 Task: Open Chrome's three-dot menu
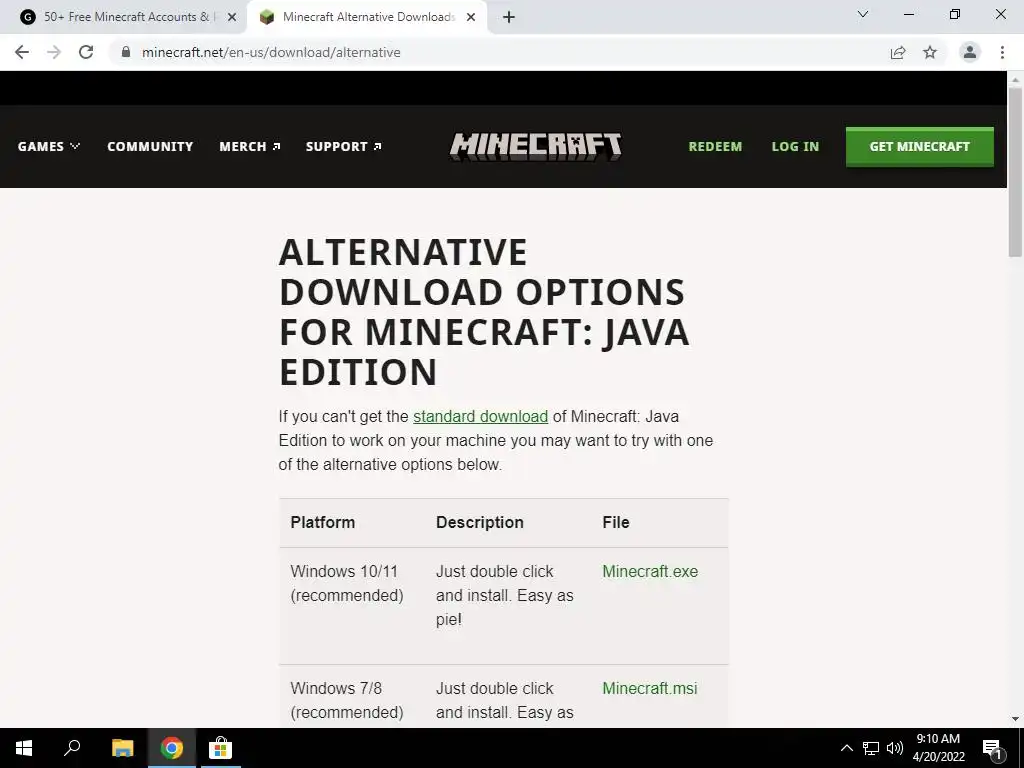[x=1002, y=52]
